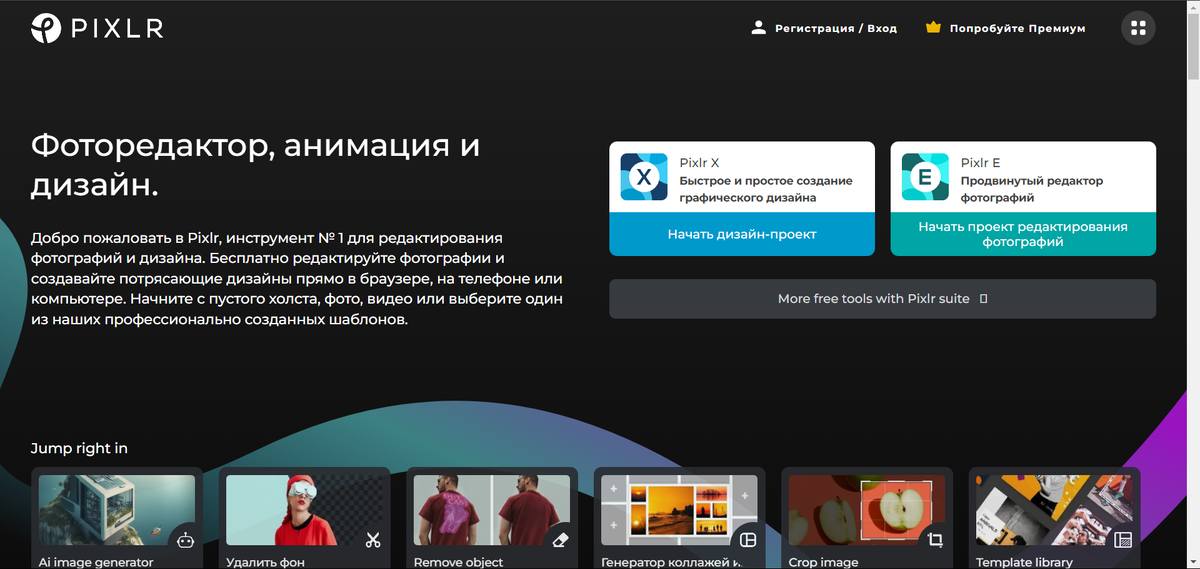The height and width of the screenshot is (569, 1200).
Task: Open the Template library thumbnail
Action: (x=1054, y=510)
